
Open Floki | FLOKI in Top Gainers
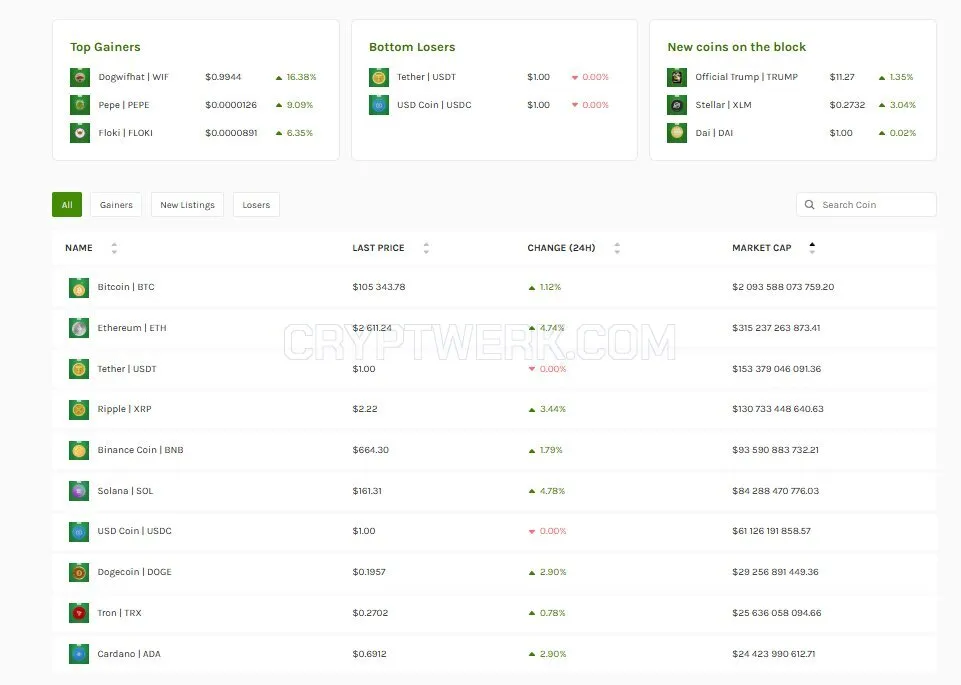click(x=126, y=132)
